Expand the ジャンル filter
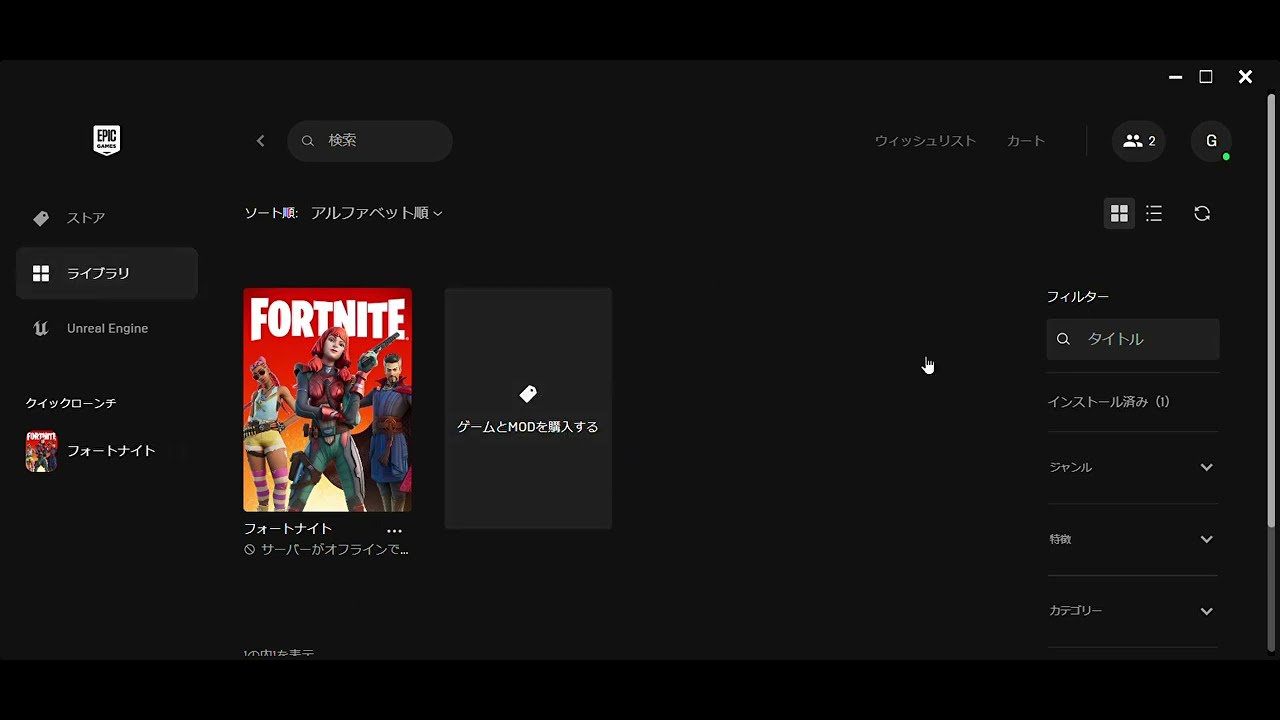Screen dimensions: 1280x720 tap(1132, 467)
